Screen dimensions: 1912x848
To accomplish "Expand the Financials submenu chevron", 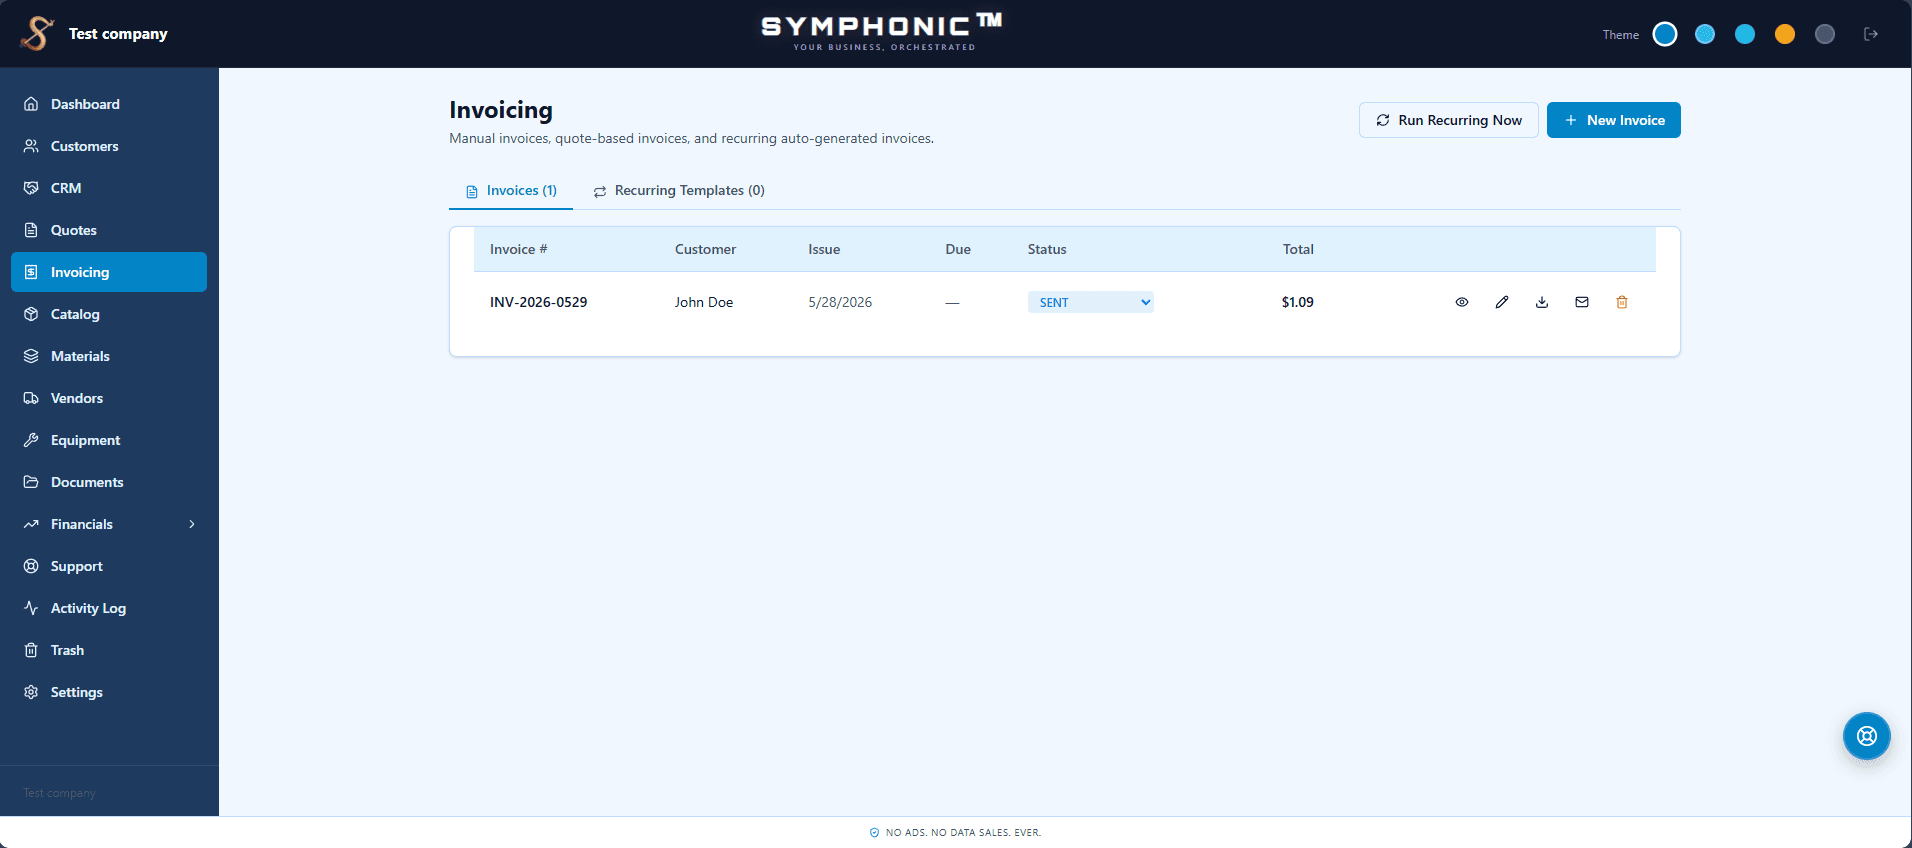I will coord(192,524).
